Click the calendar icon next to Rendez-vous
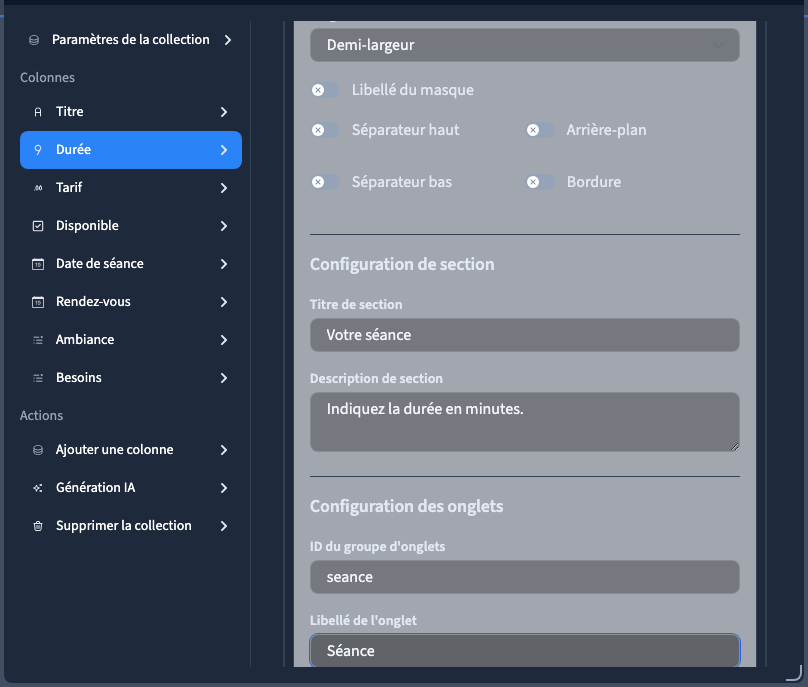This screenshot has height=687, width=808. tap(38, 302)
